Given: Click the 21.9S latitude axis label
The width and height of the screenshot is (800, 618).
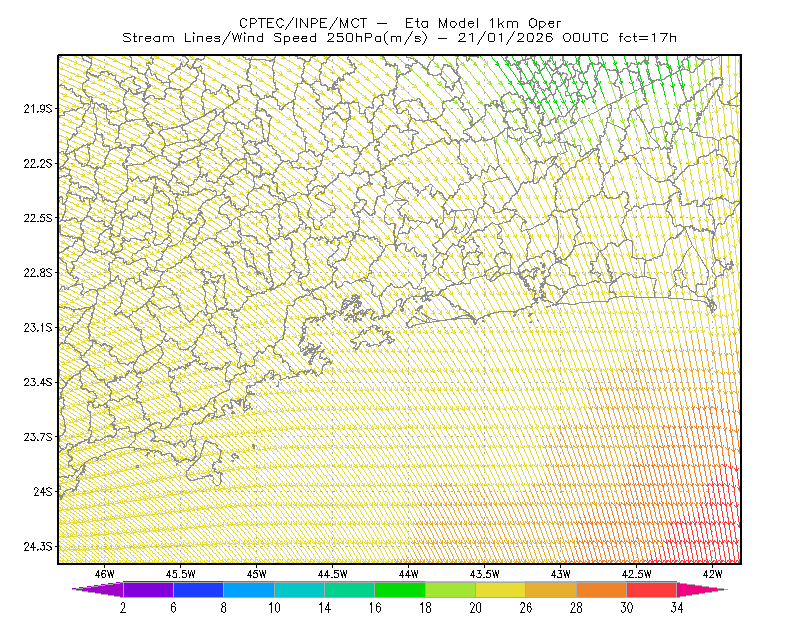Looking at the screenshot, I should [x=38, y=109].
